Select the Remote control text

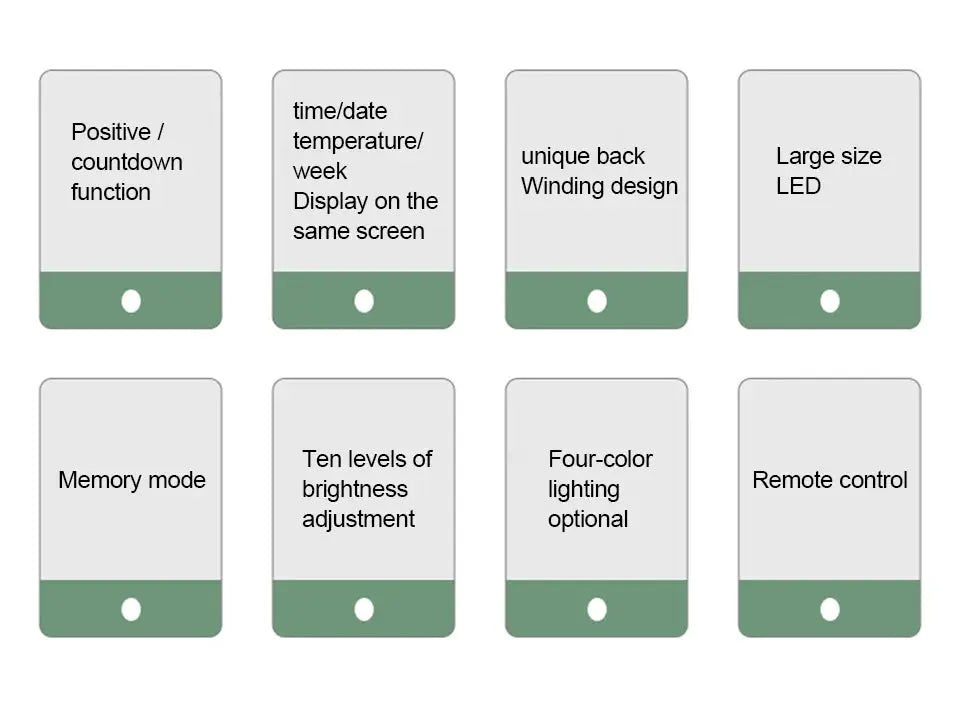click(830, 480)
